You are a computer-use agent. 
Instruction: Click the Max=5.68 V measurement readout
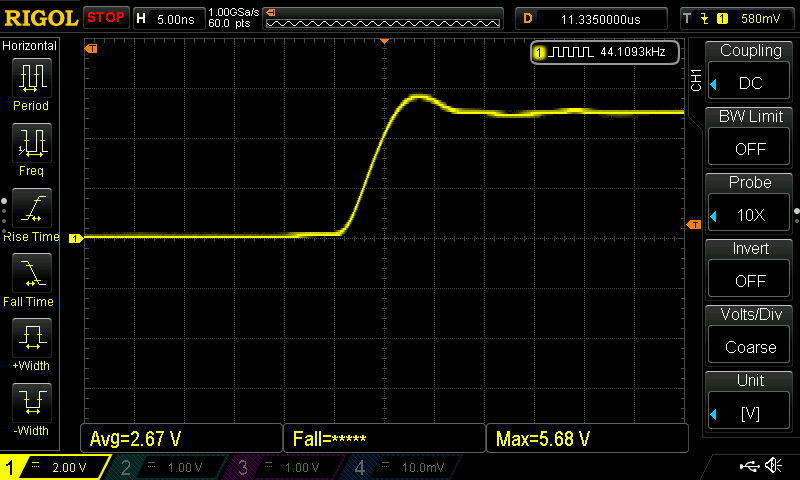586,438
